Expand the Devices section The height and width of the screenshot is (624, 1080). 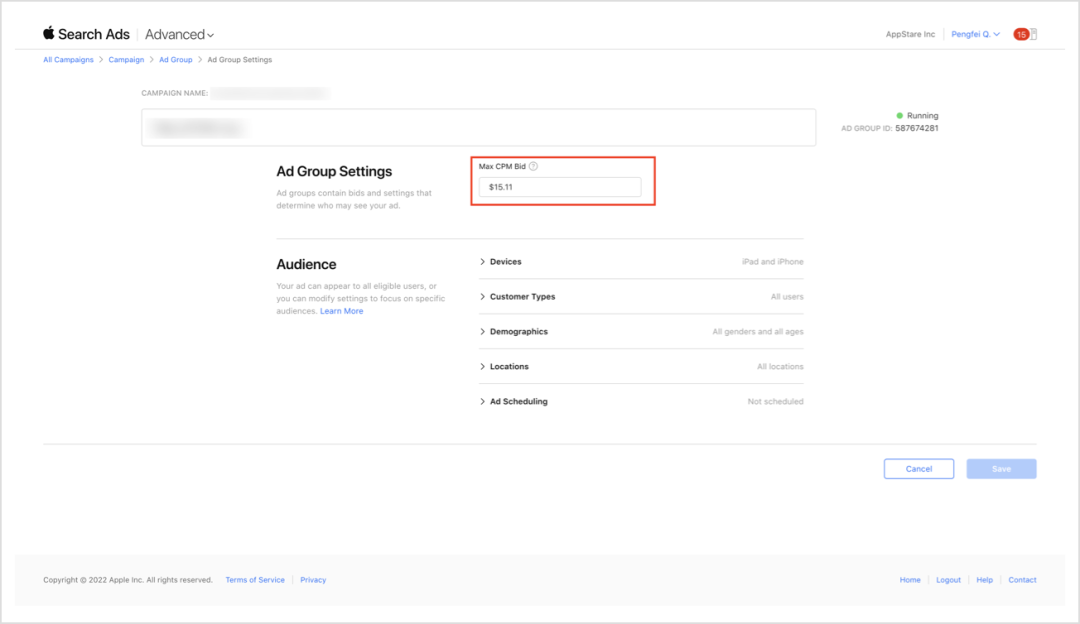pyautogui.click(x=506, y=262)
